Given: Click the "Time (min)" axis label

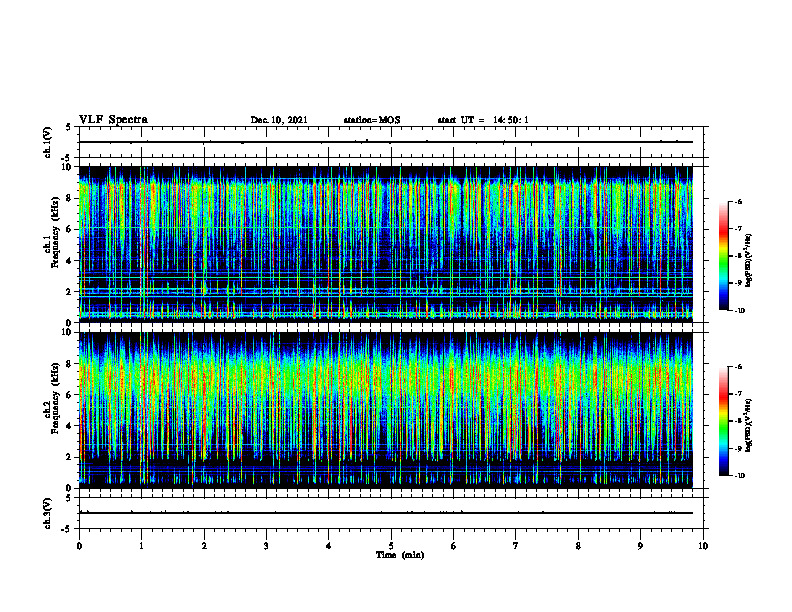Looking at the screenshot, I should [x=400, y=555].
